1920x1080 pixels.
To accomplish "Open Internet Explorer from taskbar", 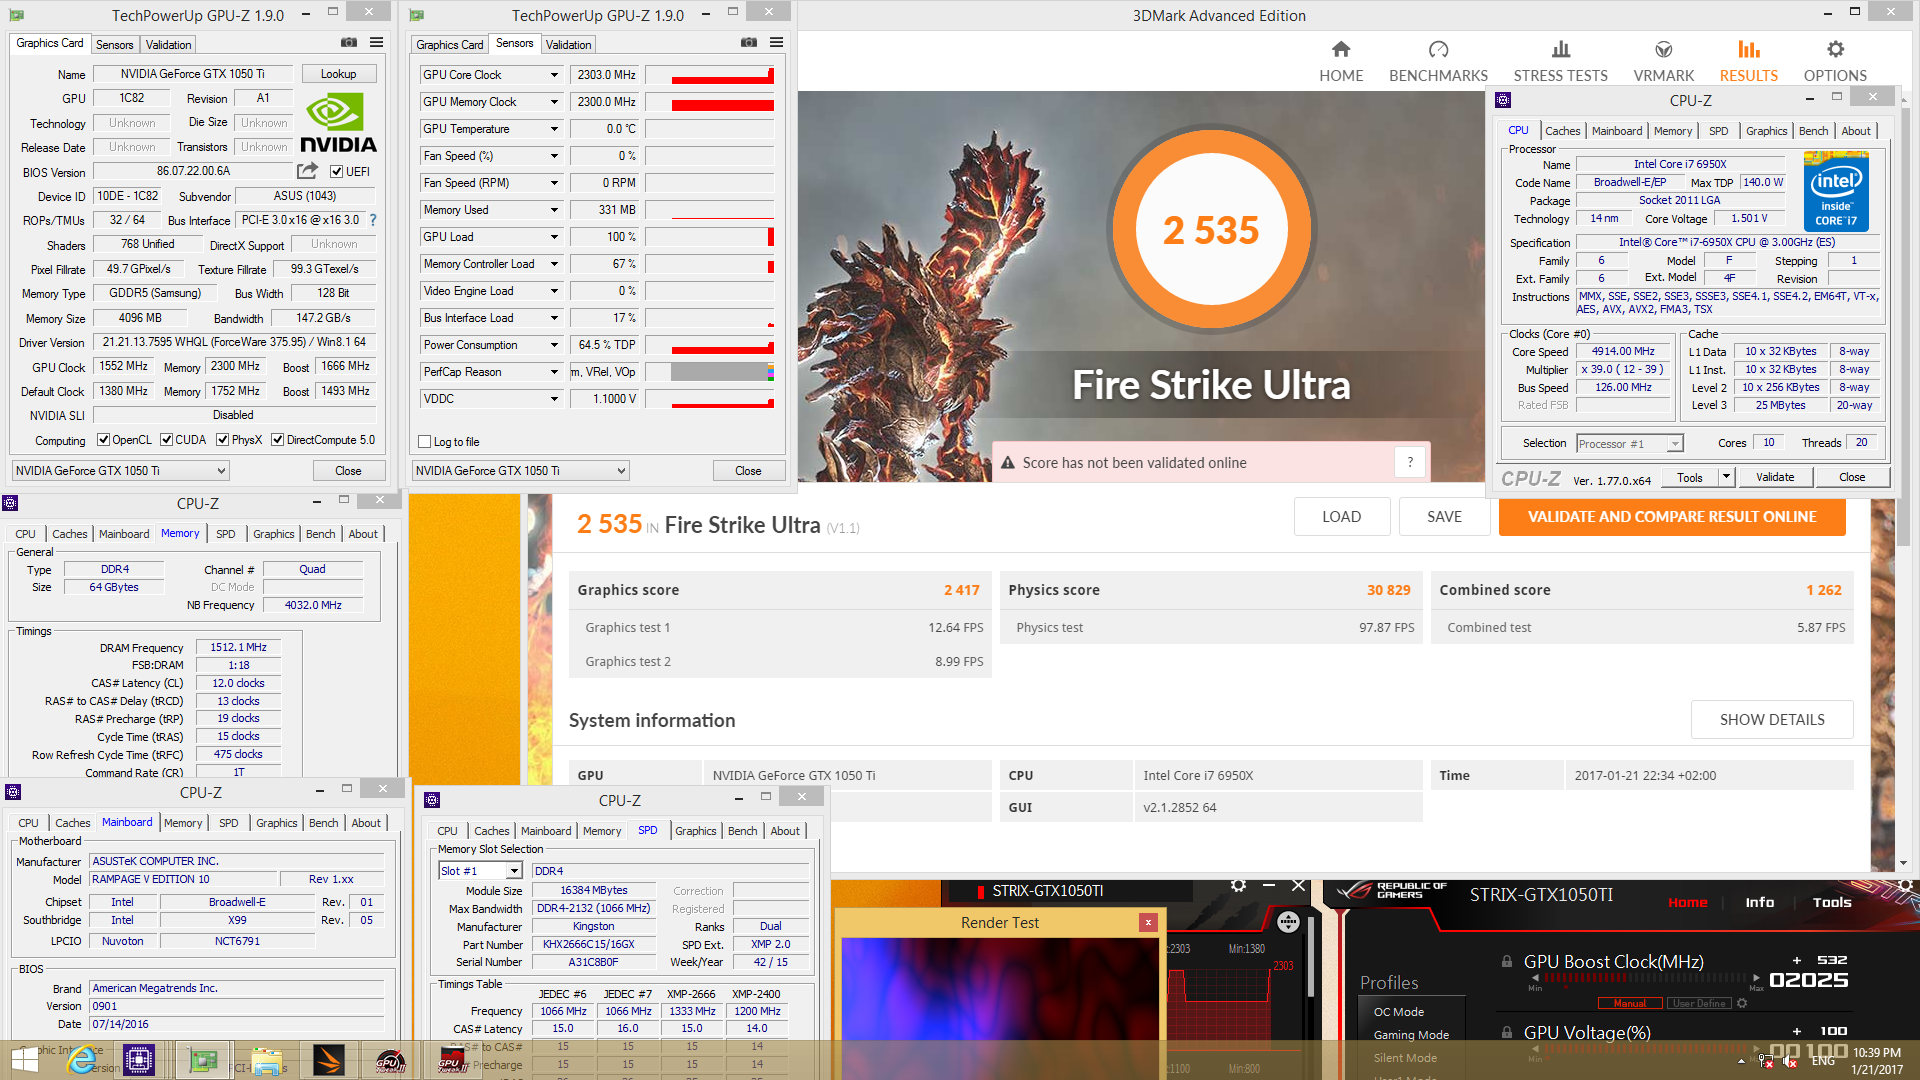I will pos(82,1060).
